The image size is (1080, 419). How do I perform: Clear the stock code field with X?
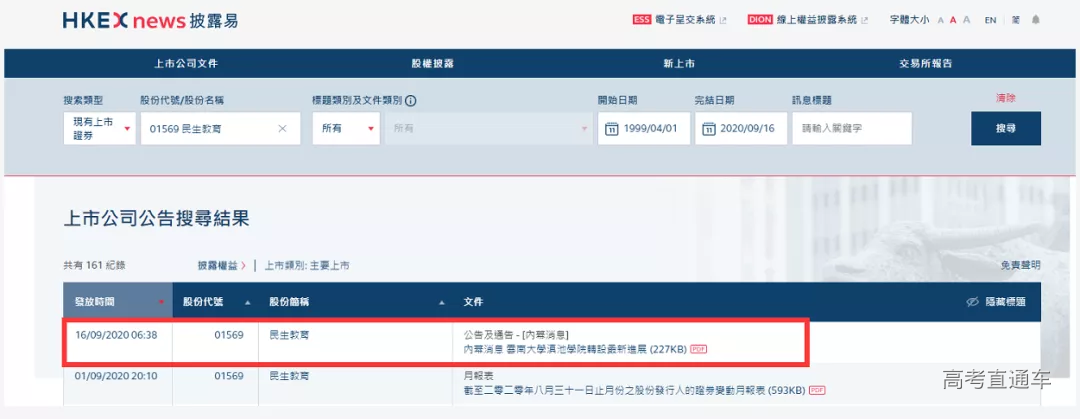click(282, 128)
